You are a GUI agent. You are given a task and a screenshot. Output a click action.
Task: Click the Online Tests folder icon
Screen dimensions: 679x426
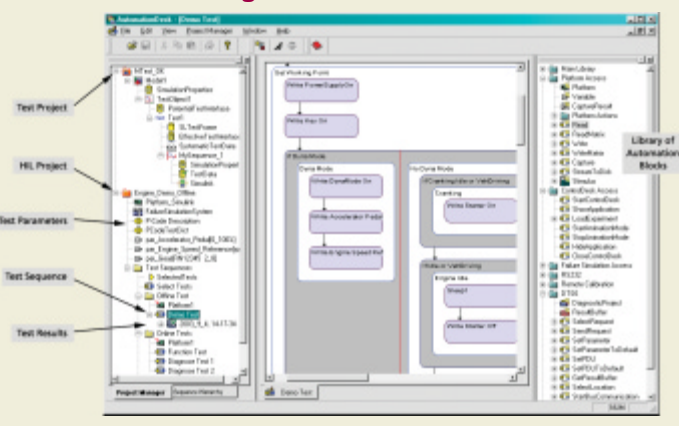coord(149,333)
